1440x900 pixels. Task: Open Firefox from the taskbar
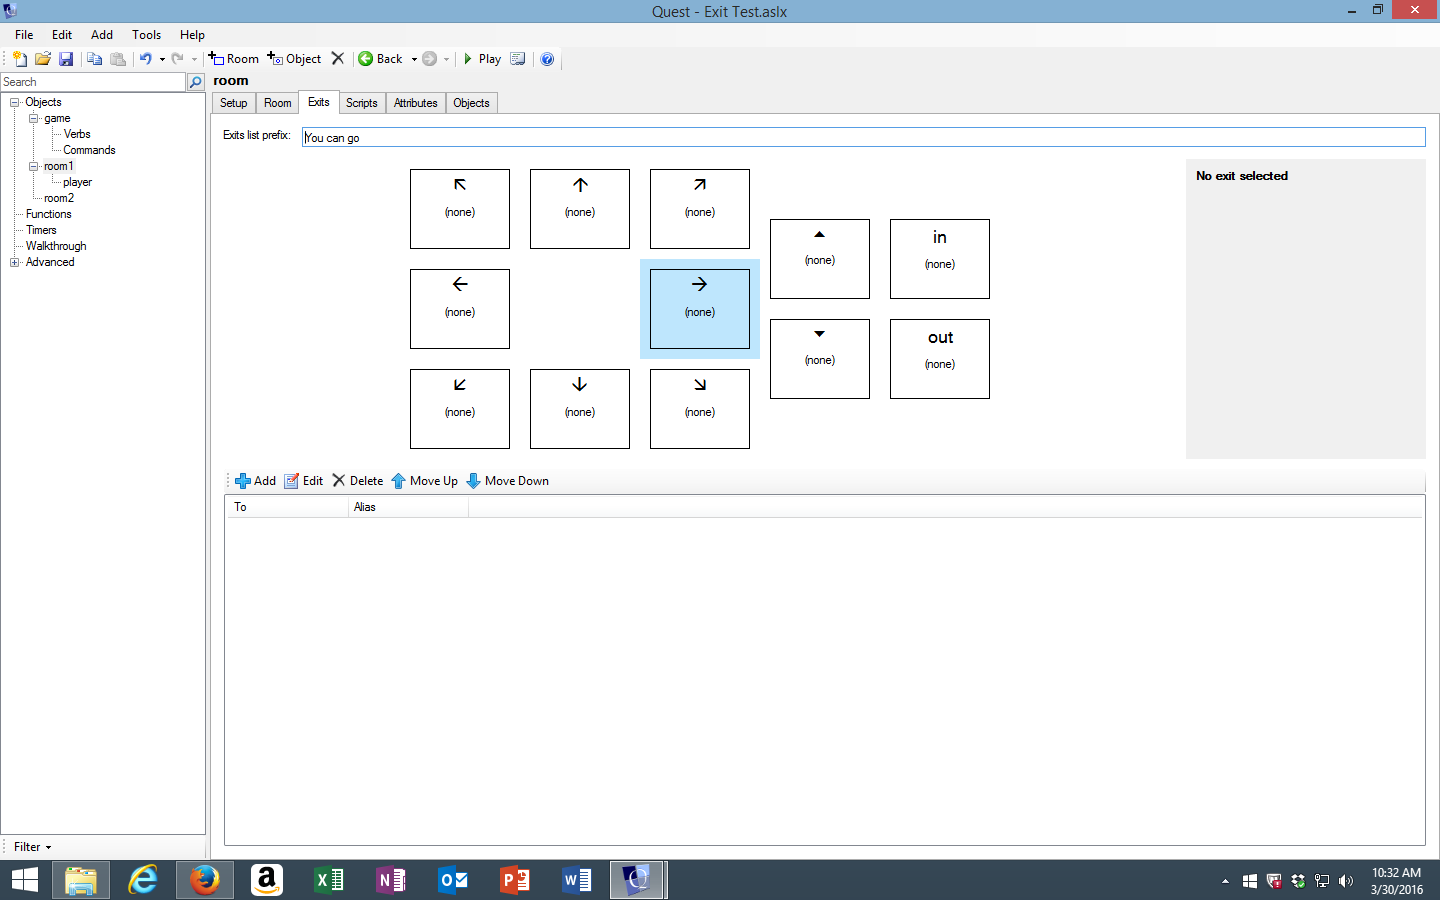click(204, 880)
